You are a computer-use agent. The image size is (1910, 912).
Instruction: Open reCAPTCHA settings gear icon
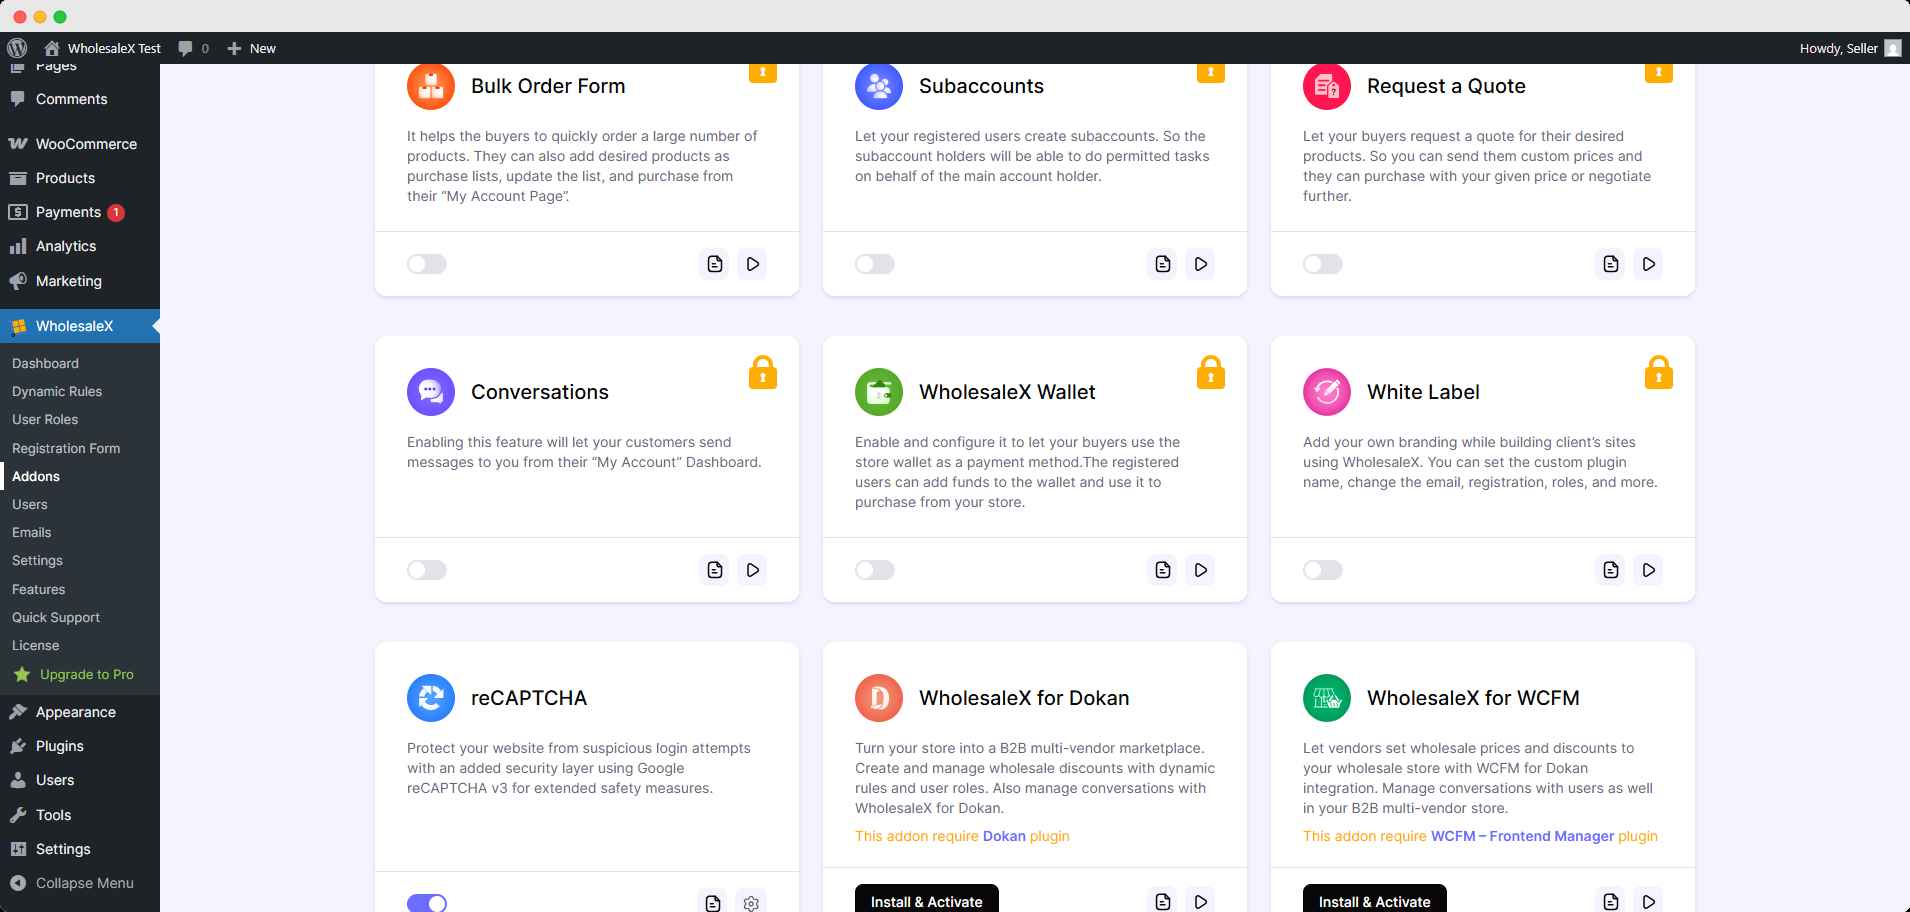point(751,903)
